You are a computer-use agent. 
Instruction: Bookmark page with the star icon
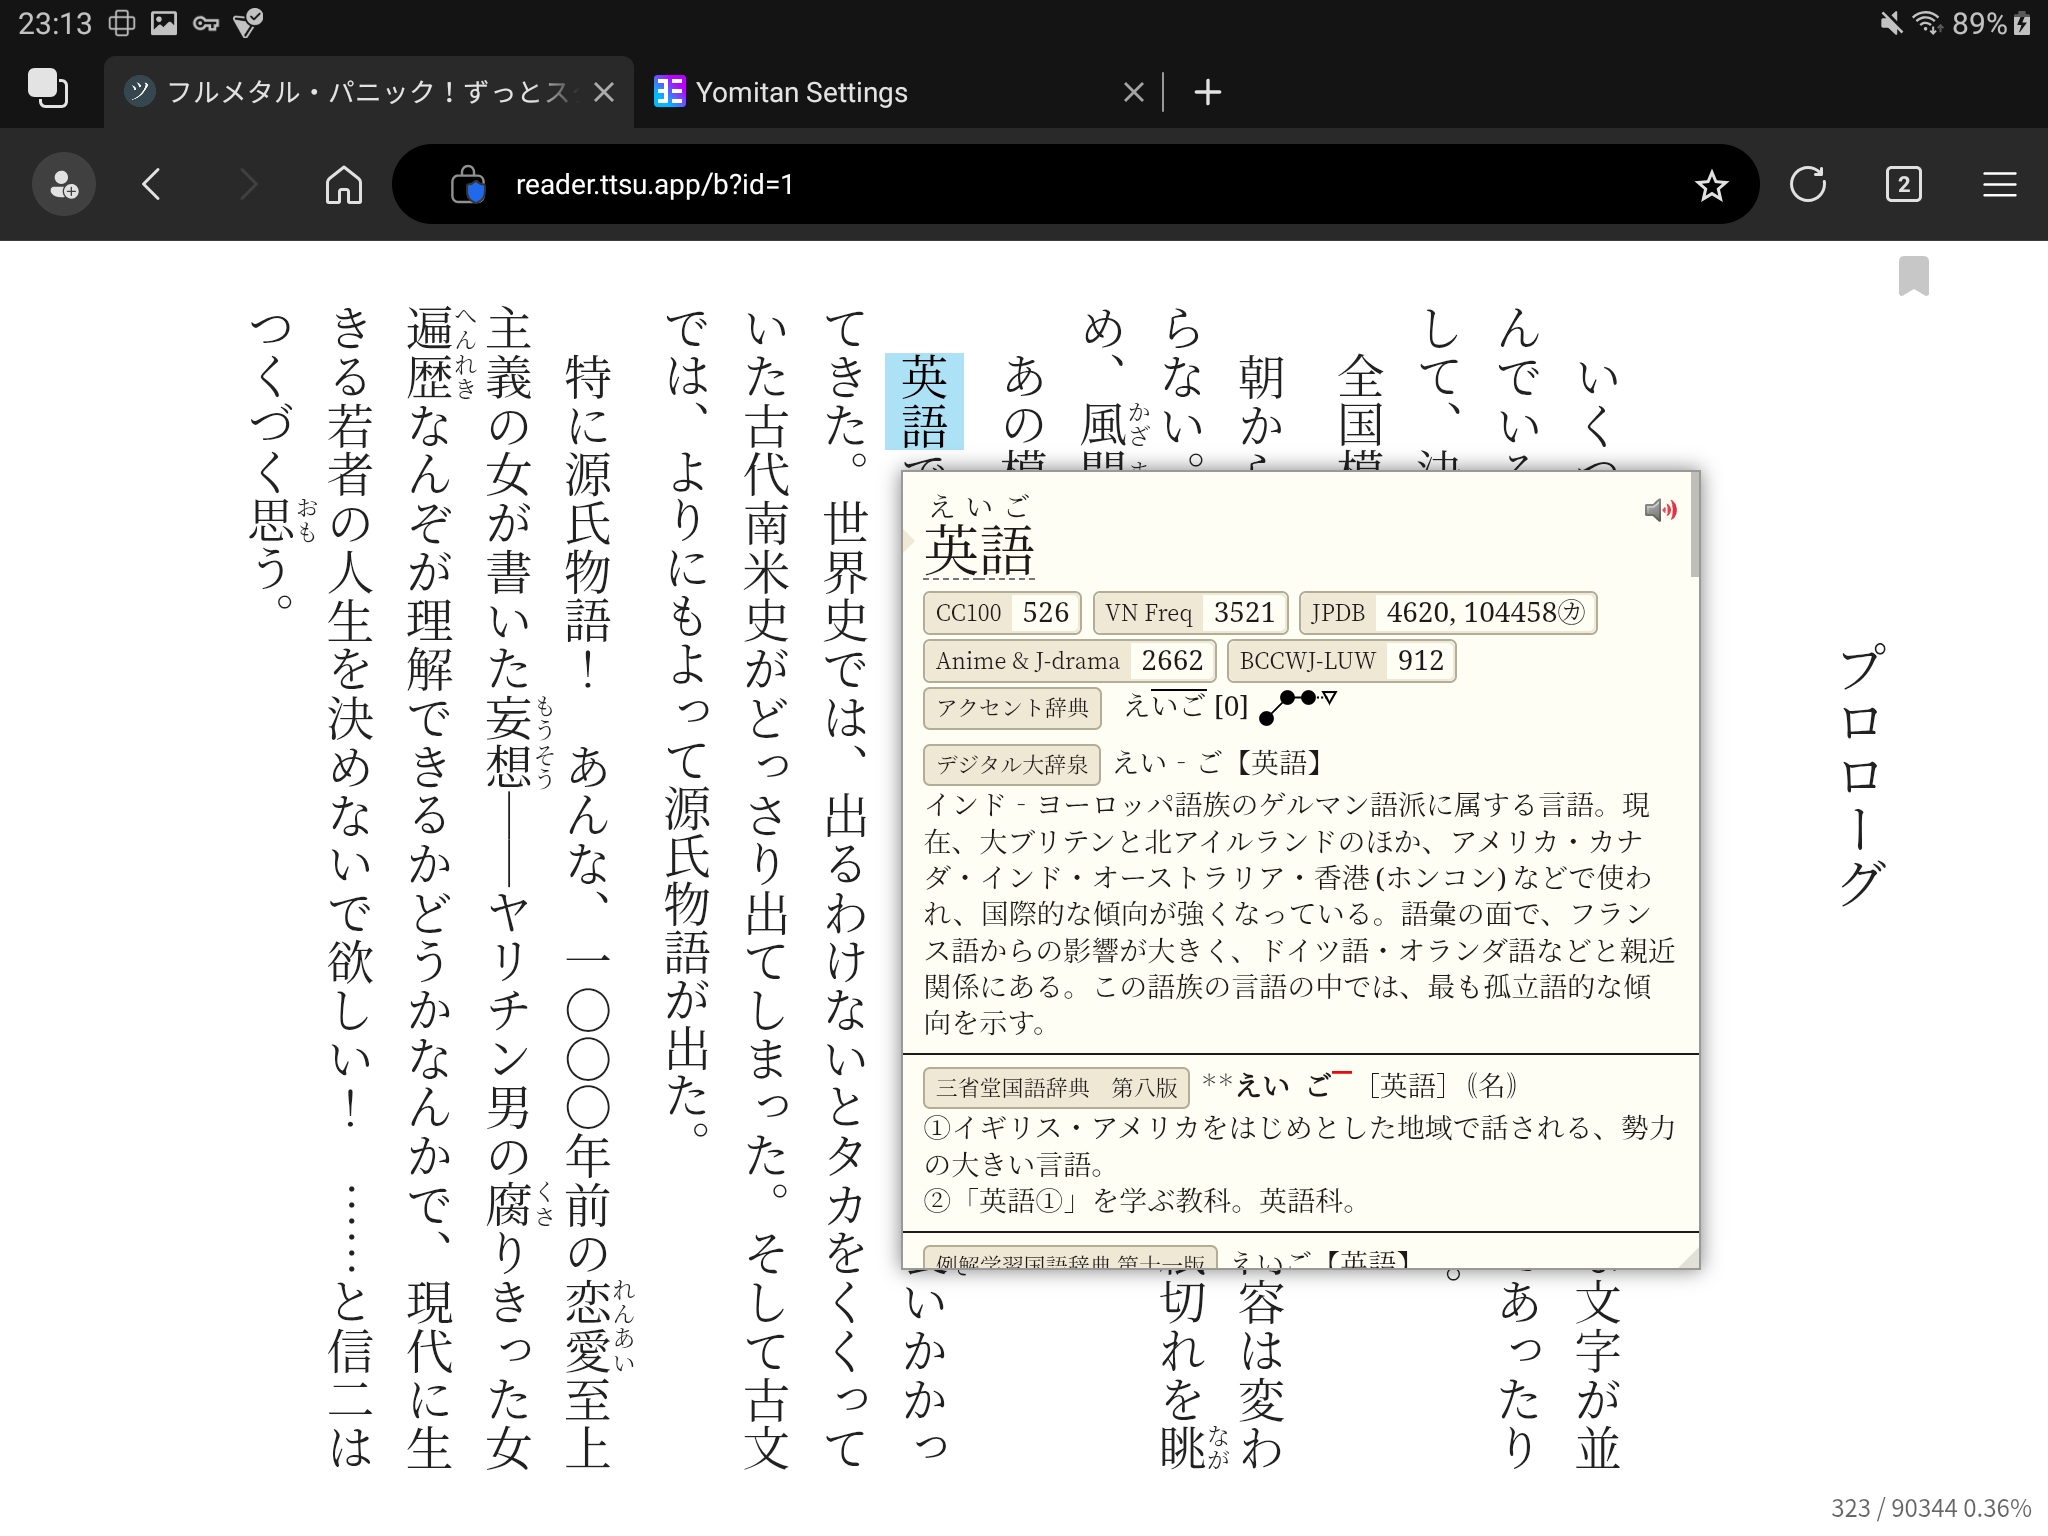(1711, 185)
